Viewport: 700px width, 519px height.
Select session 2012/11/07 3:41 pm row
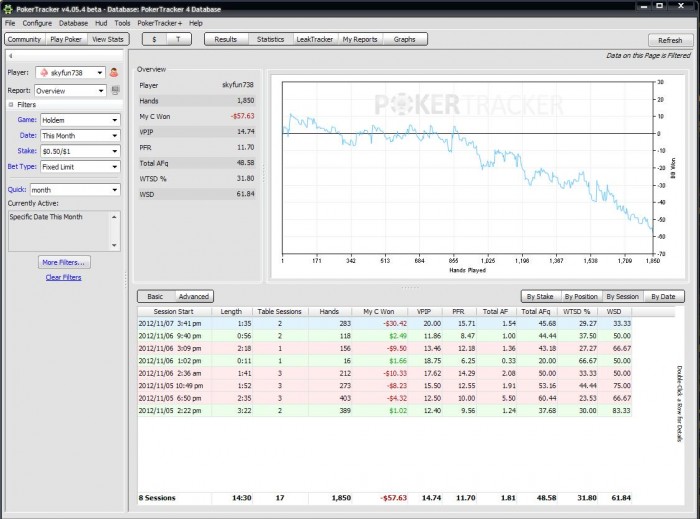pyautogui.click(x=384, y=324)
